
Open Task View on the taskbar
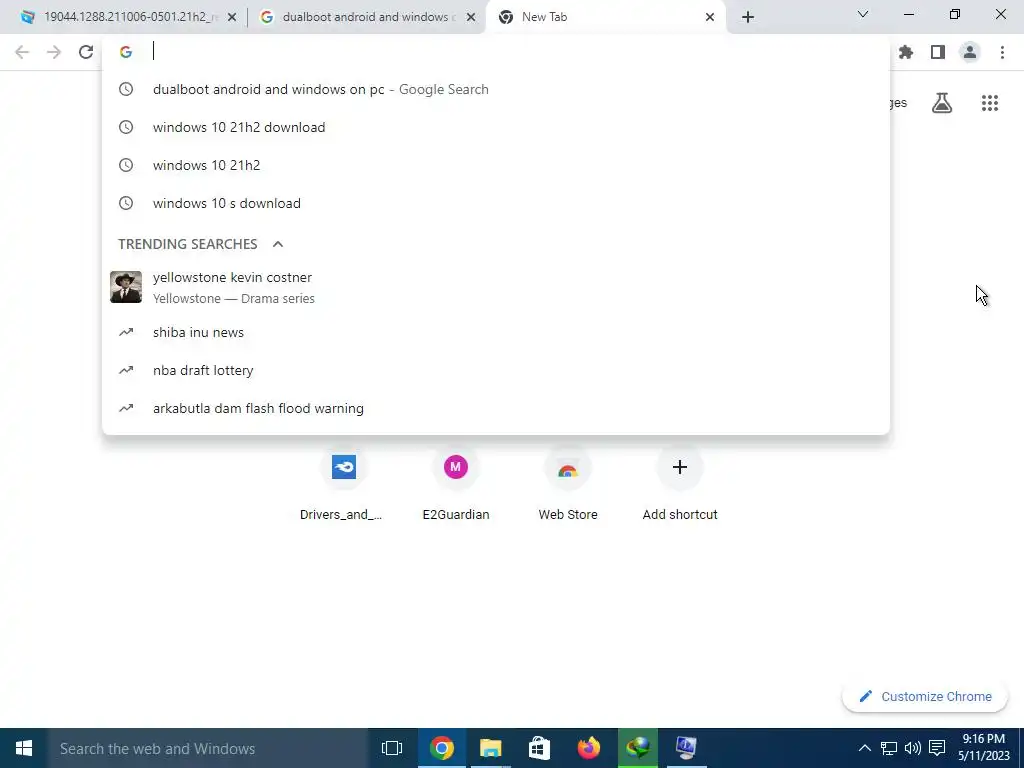[x=392, y=748]
